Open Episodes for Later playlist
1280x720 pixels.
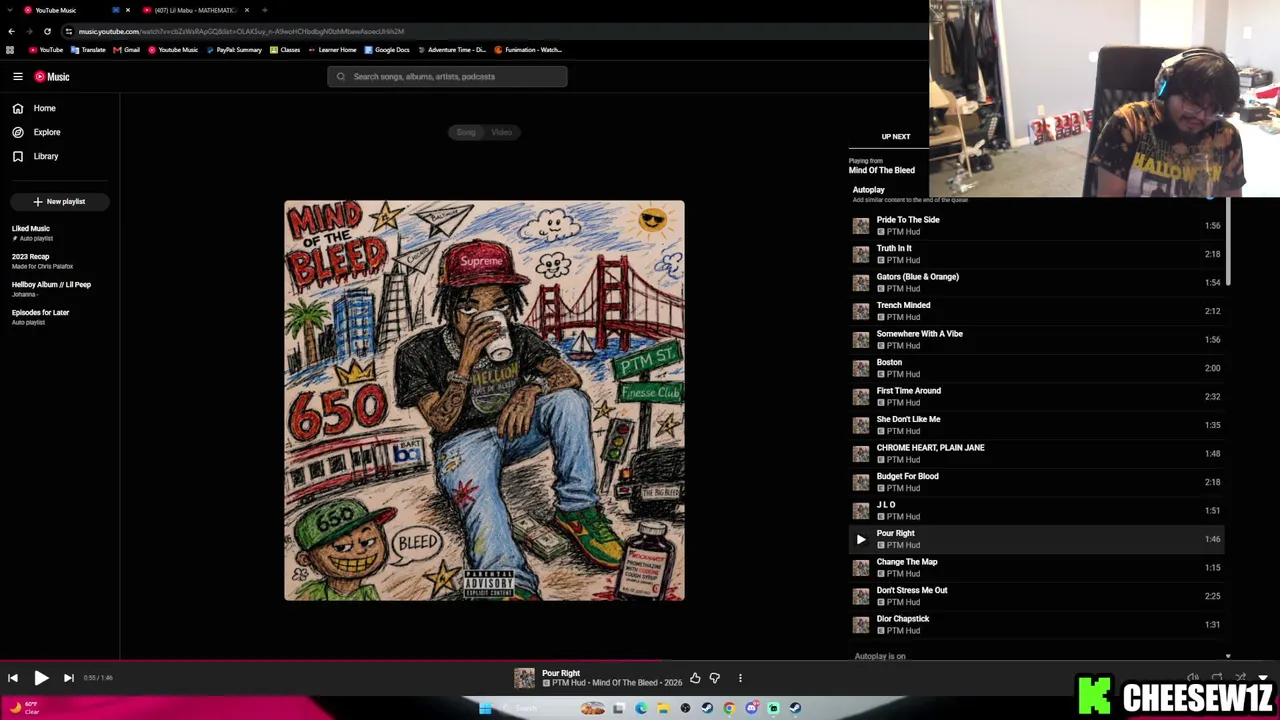pyautogui.click(x=40, y=317)
